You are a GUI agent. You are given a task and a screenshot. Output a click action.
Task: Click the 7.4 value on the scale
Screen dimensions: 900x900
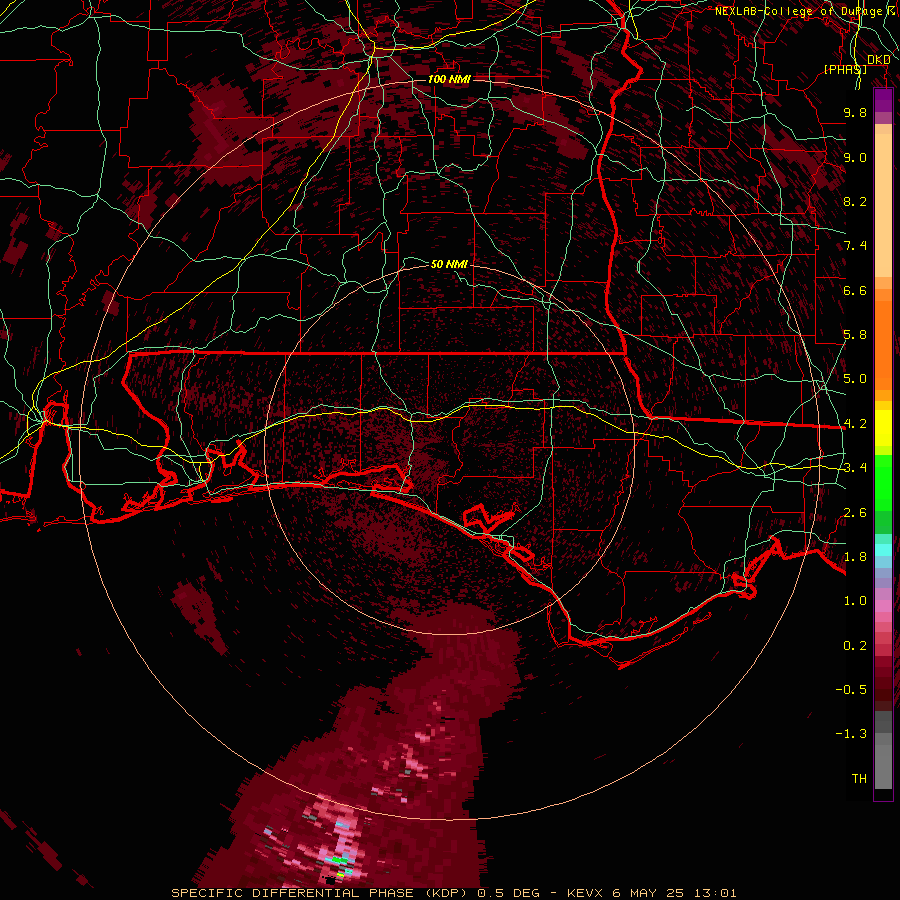[855, 246]
